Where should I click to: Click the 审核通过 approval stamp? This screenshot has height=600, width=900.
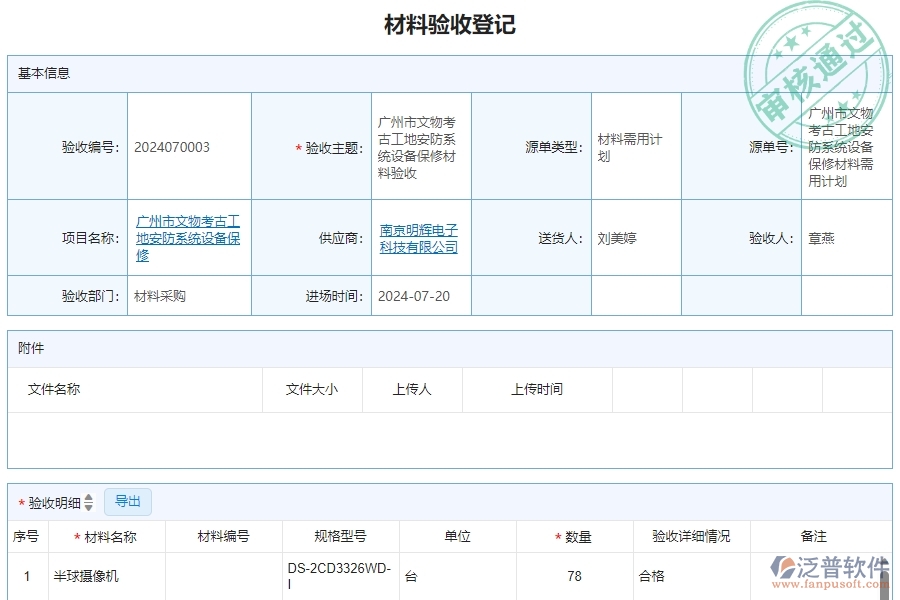coord(815,62)
